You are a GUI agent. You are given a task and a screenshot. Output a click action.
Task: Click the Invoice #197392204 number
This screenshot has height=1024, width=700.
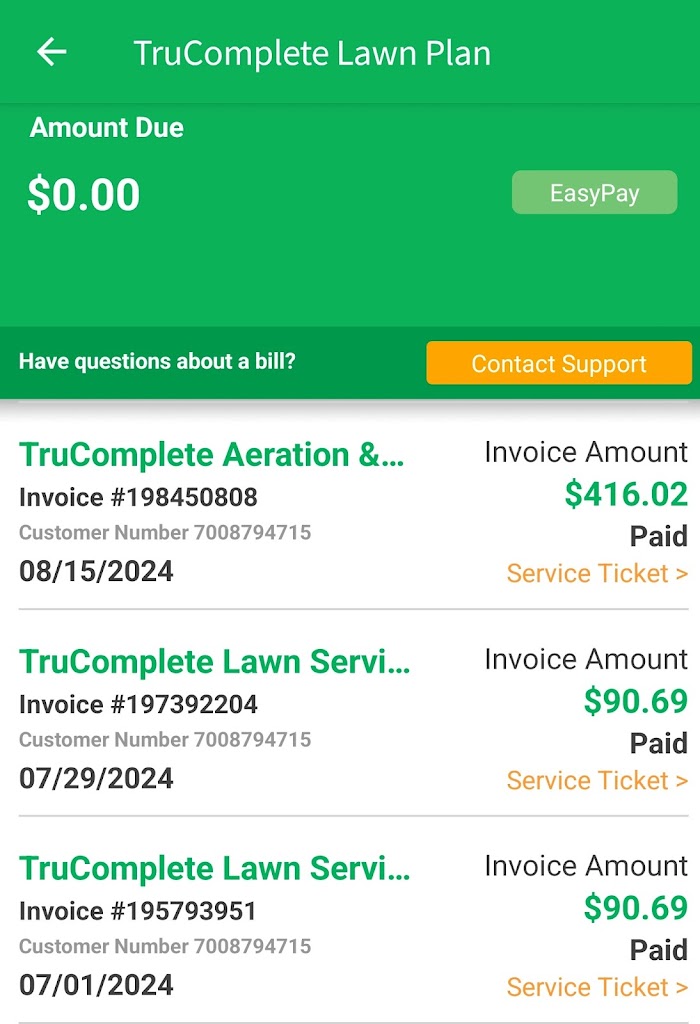pyautogui.click(x=138, y=704)
